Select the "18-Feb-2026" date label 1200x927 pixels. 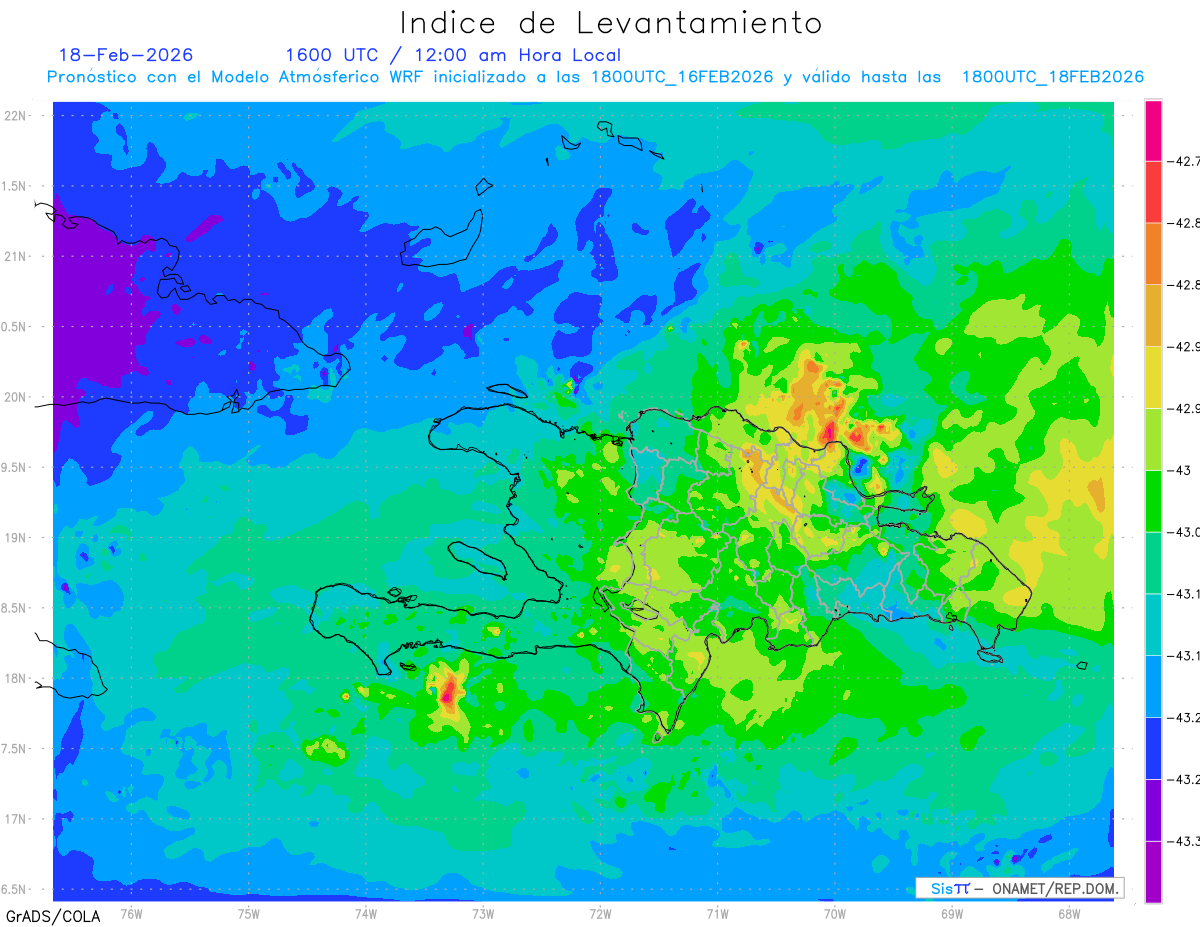(126, 55)
